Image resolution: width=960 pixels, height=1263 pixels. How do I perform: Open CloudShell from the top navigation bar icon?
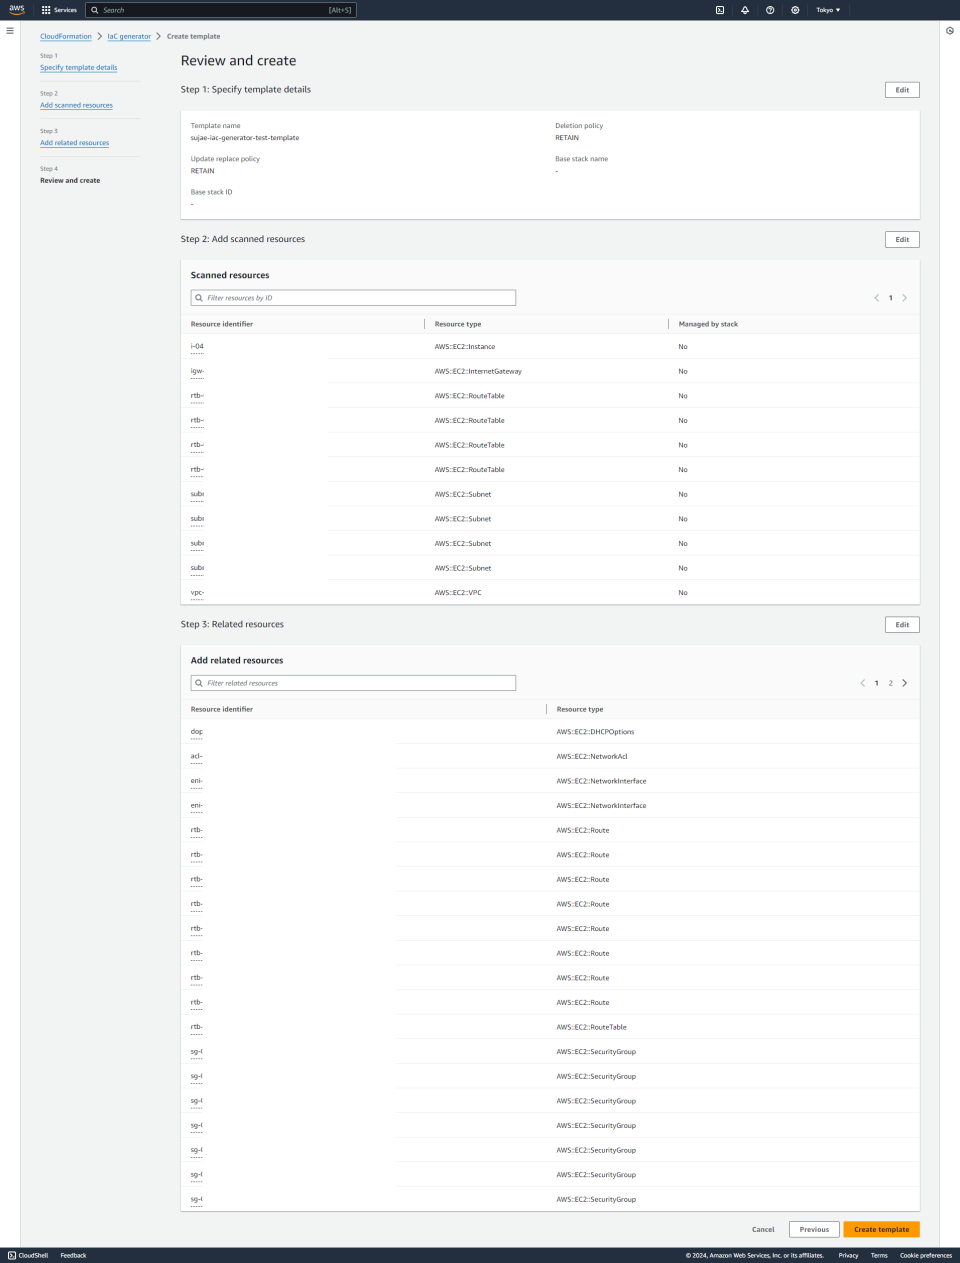point(718,10)
